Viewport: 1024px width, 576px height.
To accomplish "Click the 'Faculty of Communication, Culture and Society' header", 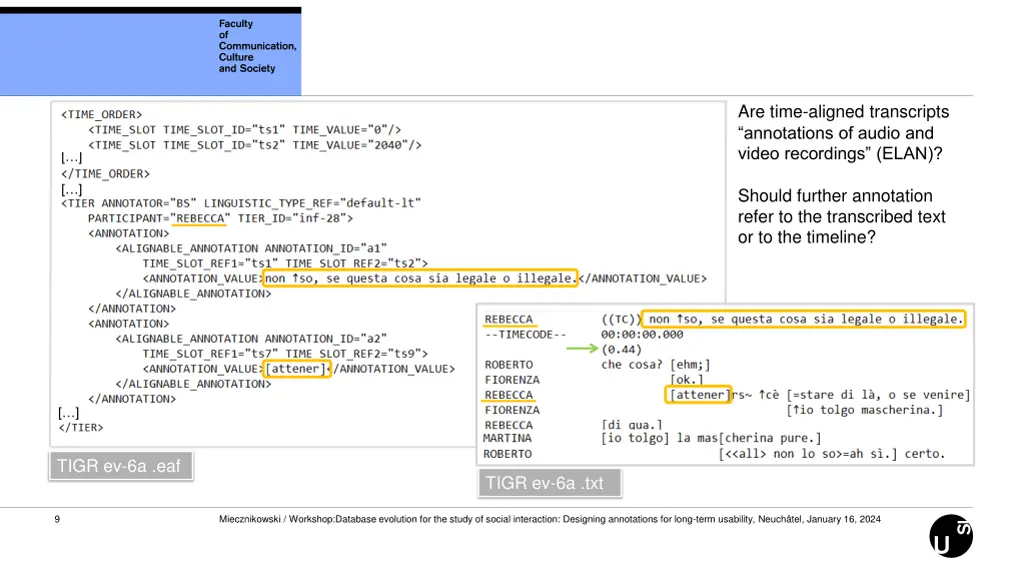I will click(257, 46).
